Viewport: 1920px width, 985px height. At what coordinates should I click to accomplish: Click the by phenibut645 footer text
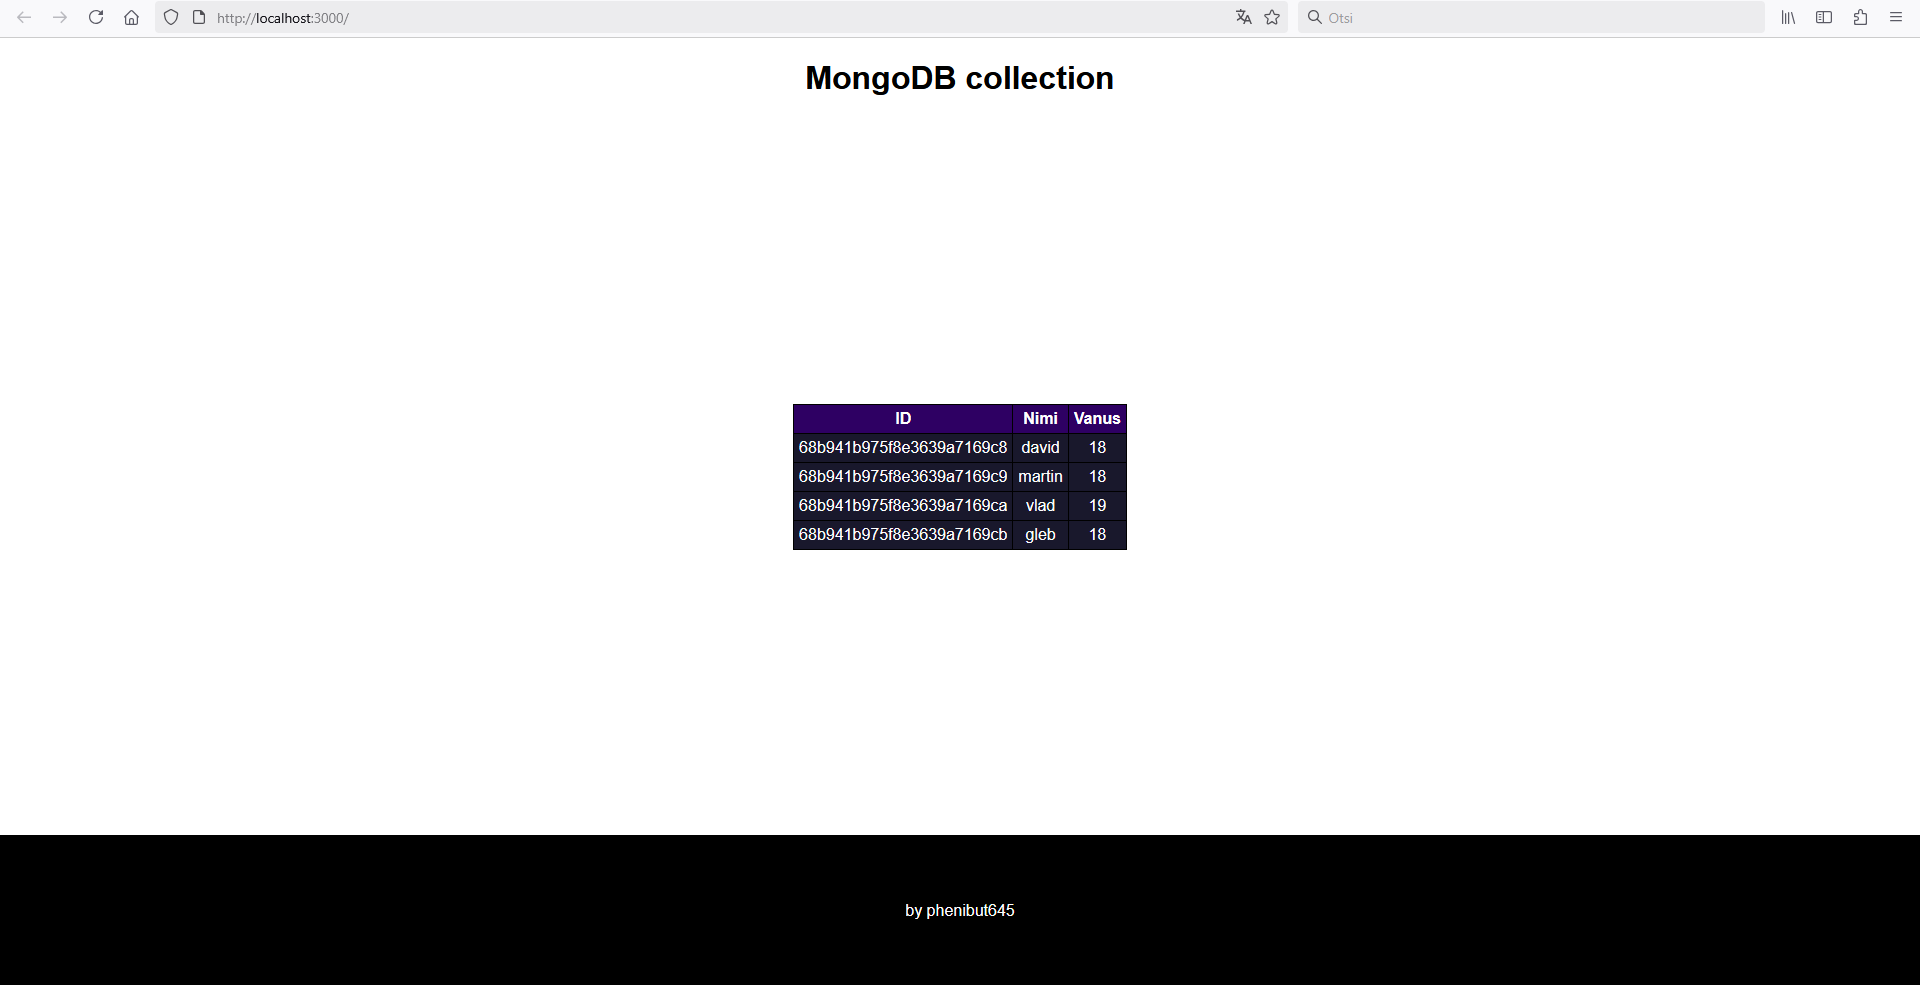[960, 910]
